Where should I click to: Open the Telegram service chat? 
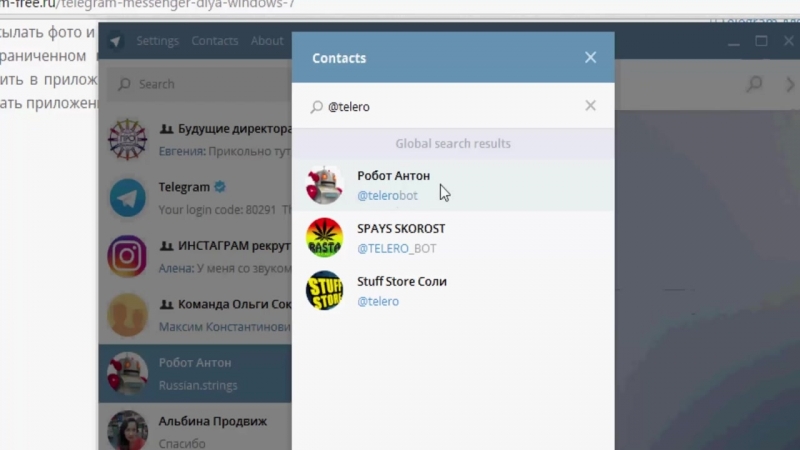click(195, 198)
